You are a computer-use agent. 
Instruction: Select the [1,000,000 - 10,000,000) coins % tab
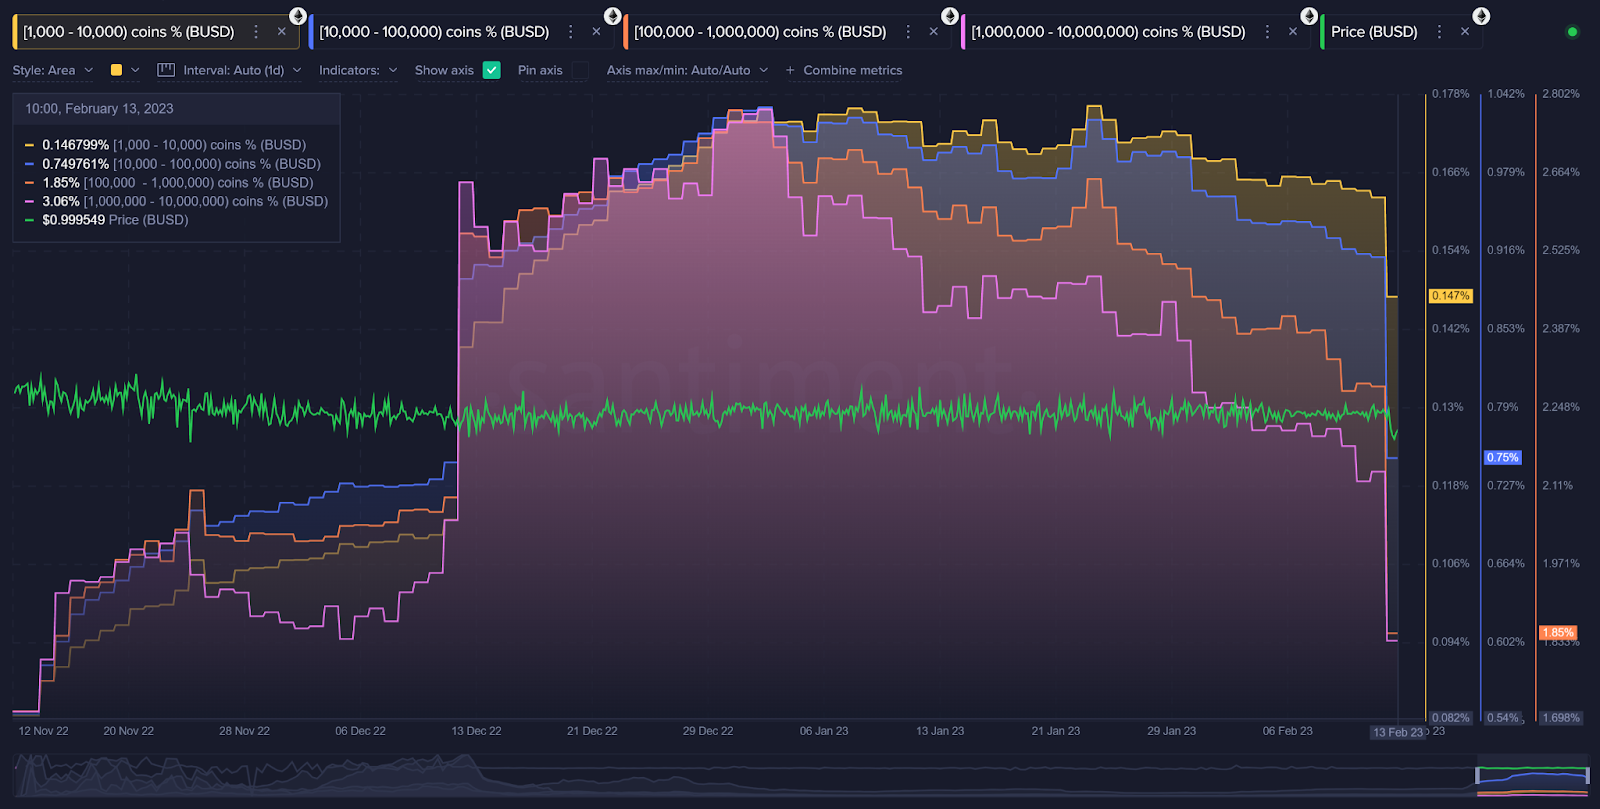(x=1108, y=32)
